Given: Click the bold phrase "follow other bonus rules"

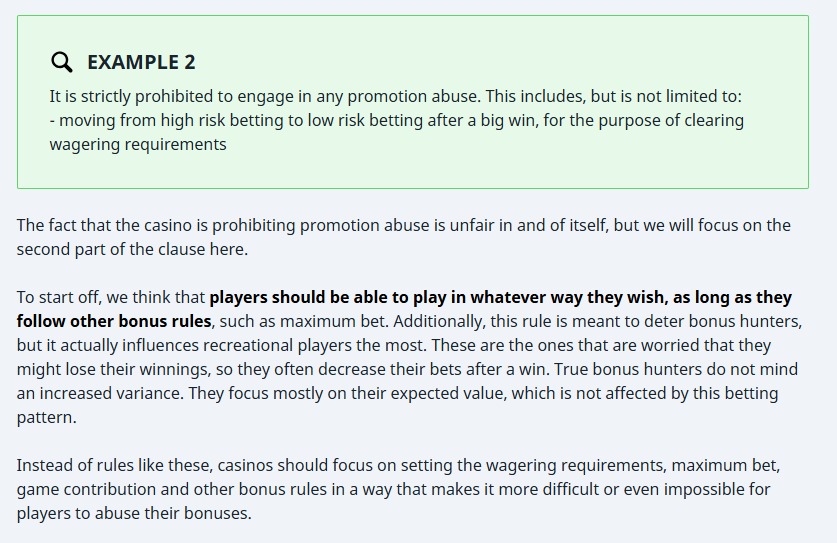Looking at the screenshot, I should coord(114,322).
